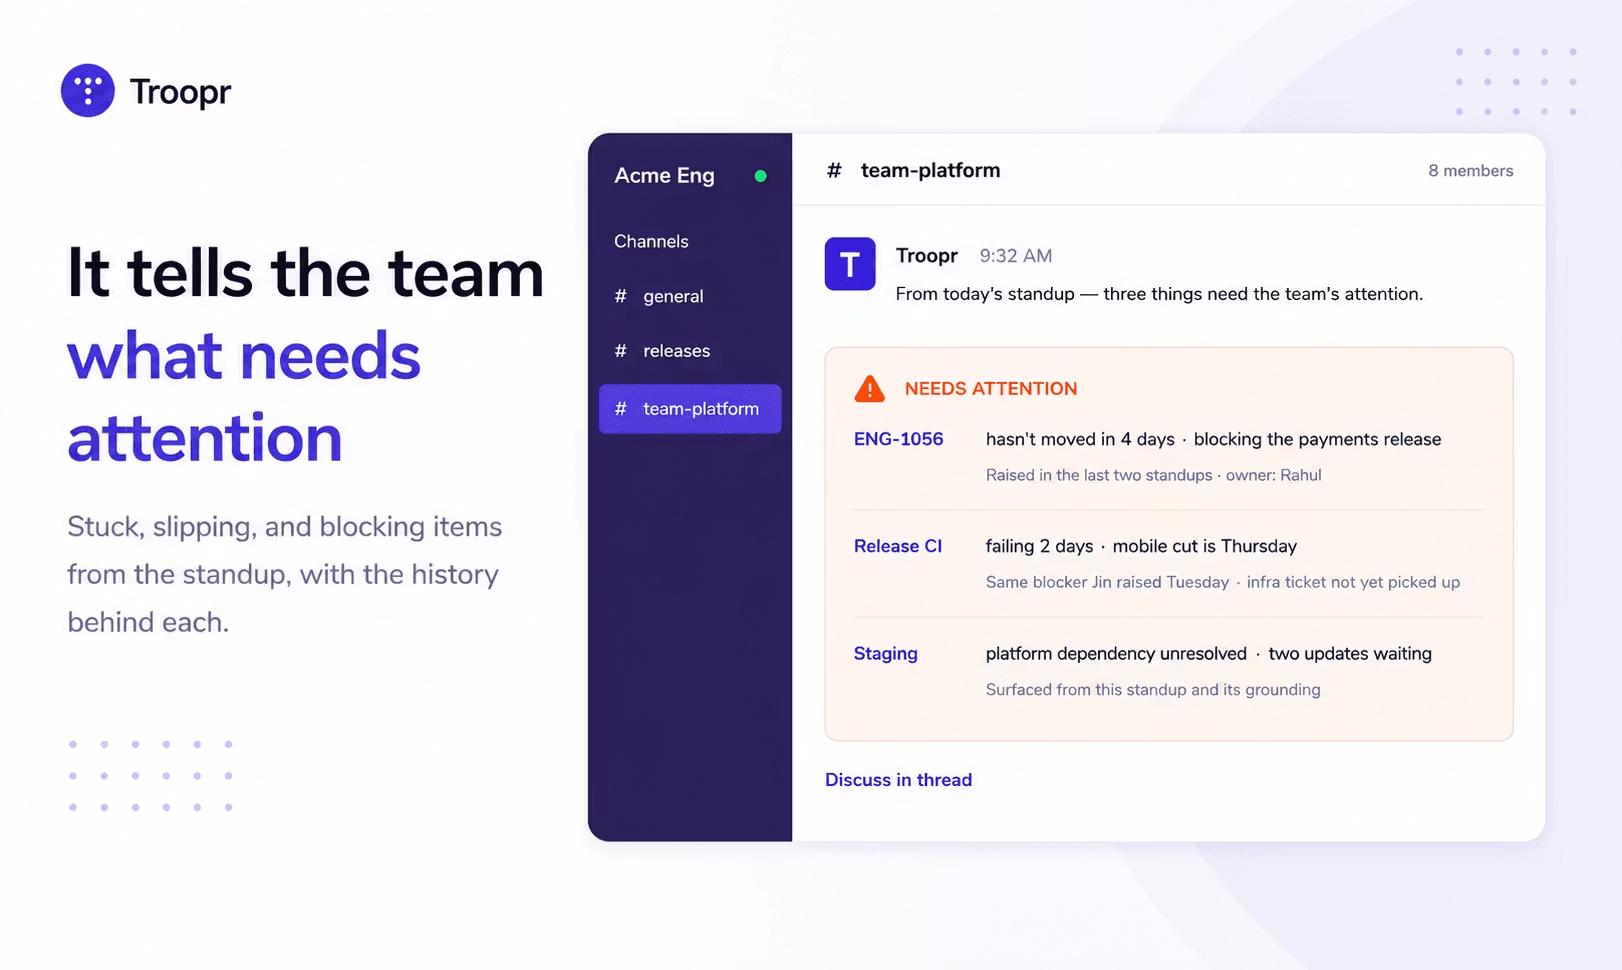The image size is (1622, 970).
Task: Click 'Same blocker Jin raised Tuesday' line
Action: click(x=1107, y=582)
